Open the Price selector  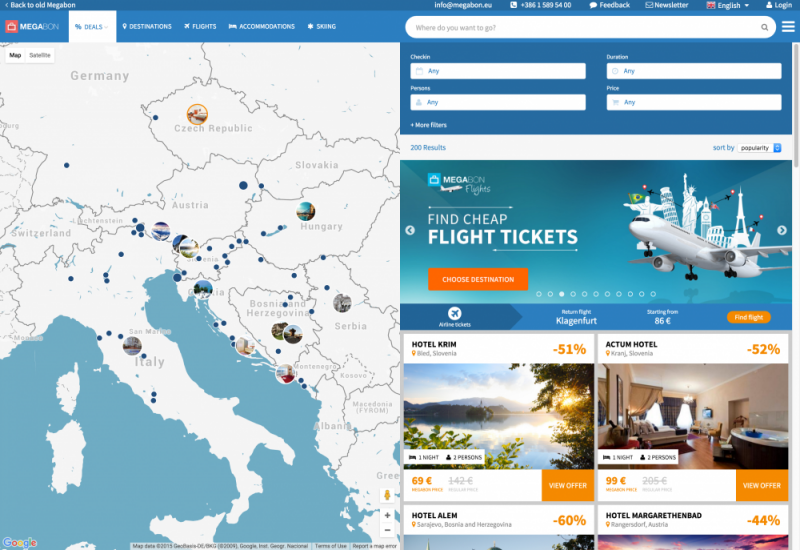click(694, 102)
